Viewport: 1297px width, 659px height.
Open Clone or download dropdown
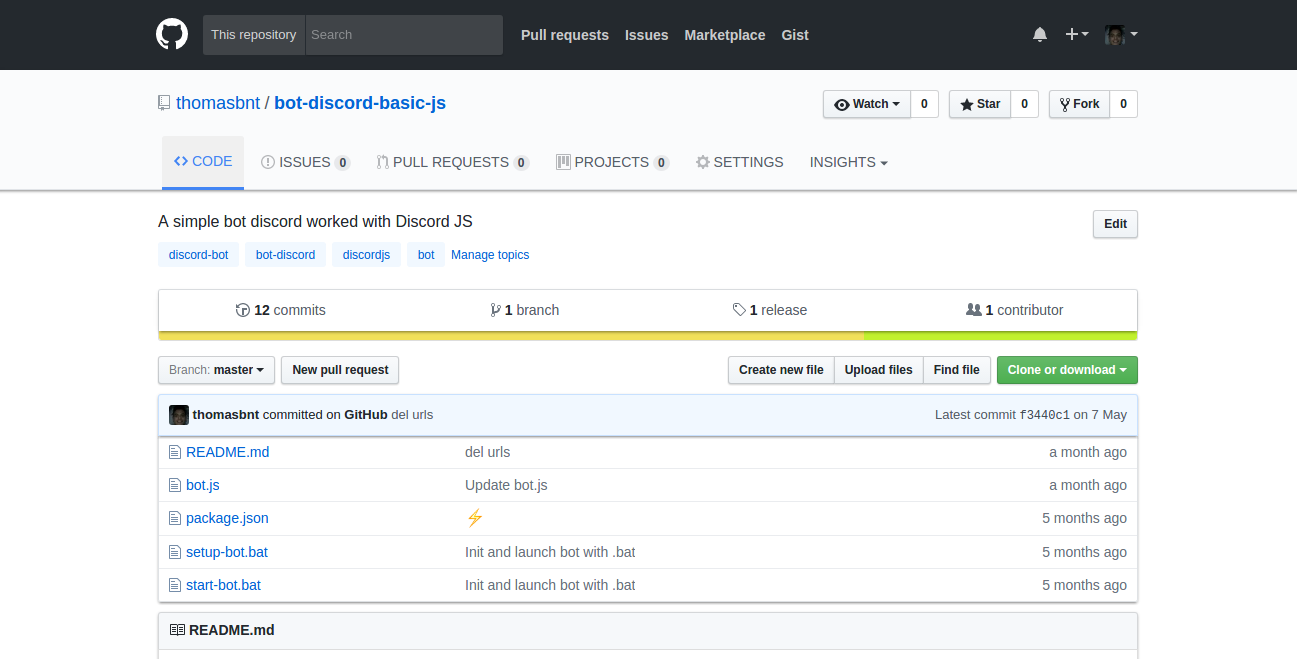[x=1067, y=370]
